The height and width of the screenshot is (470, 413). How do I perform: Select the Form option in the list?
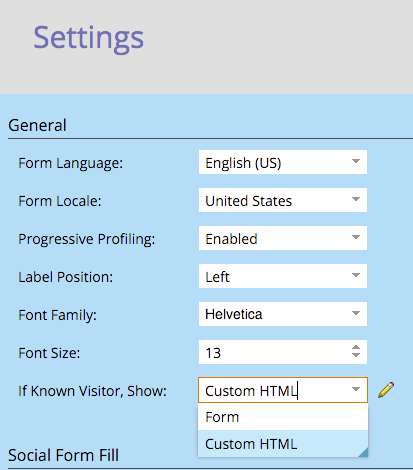pyautogui.click(x=283, y=417)
